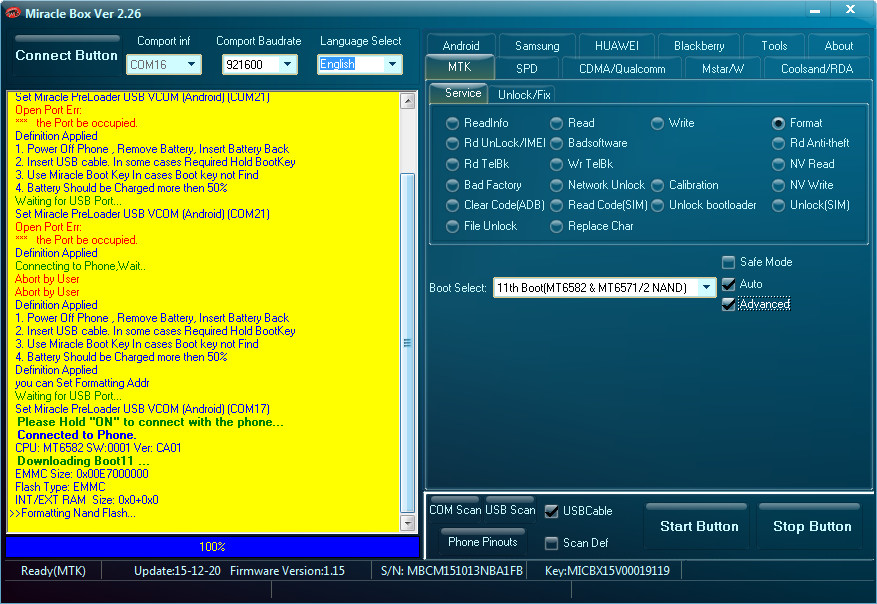The height and width of the screenshot is (604, 877).
Task: Select the Format radio option
Action: click(797, 123)
